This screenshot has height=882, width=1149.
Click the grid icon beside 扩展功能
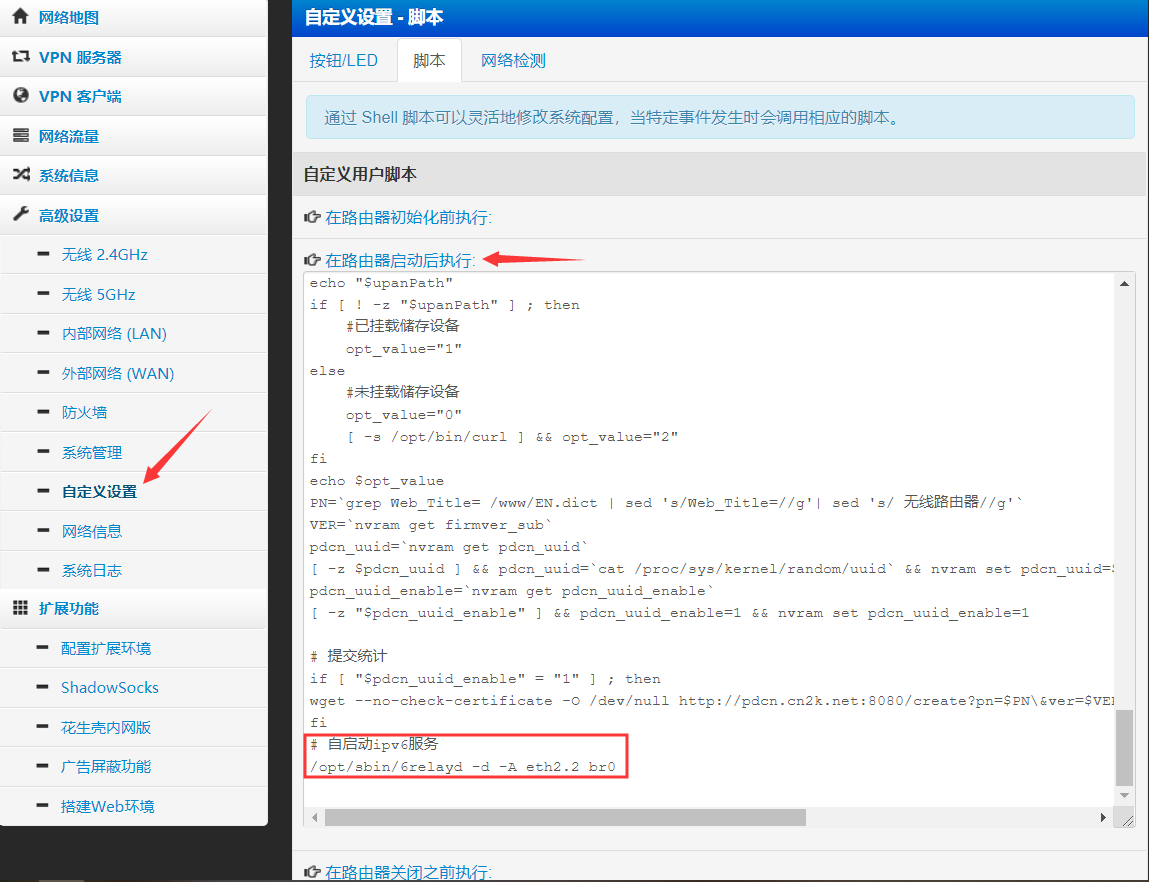point(21,607)
